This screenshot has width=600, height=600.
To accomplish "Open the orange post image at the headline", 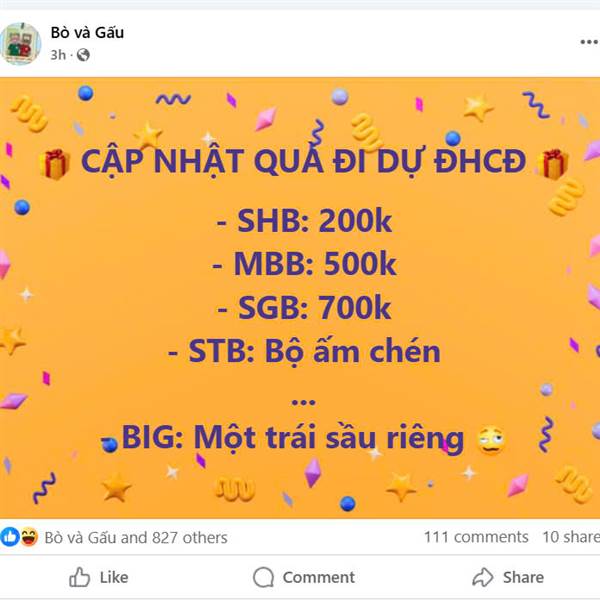I will [303, 161].
